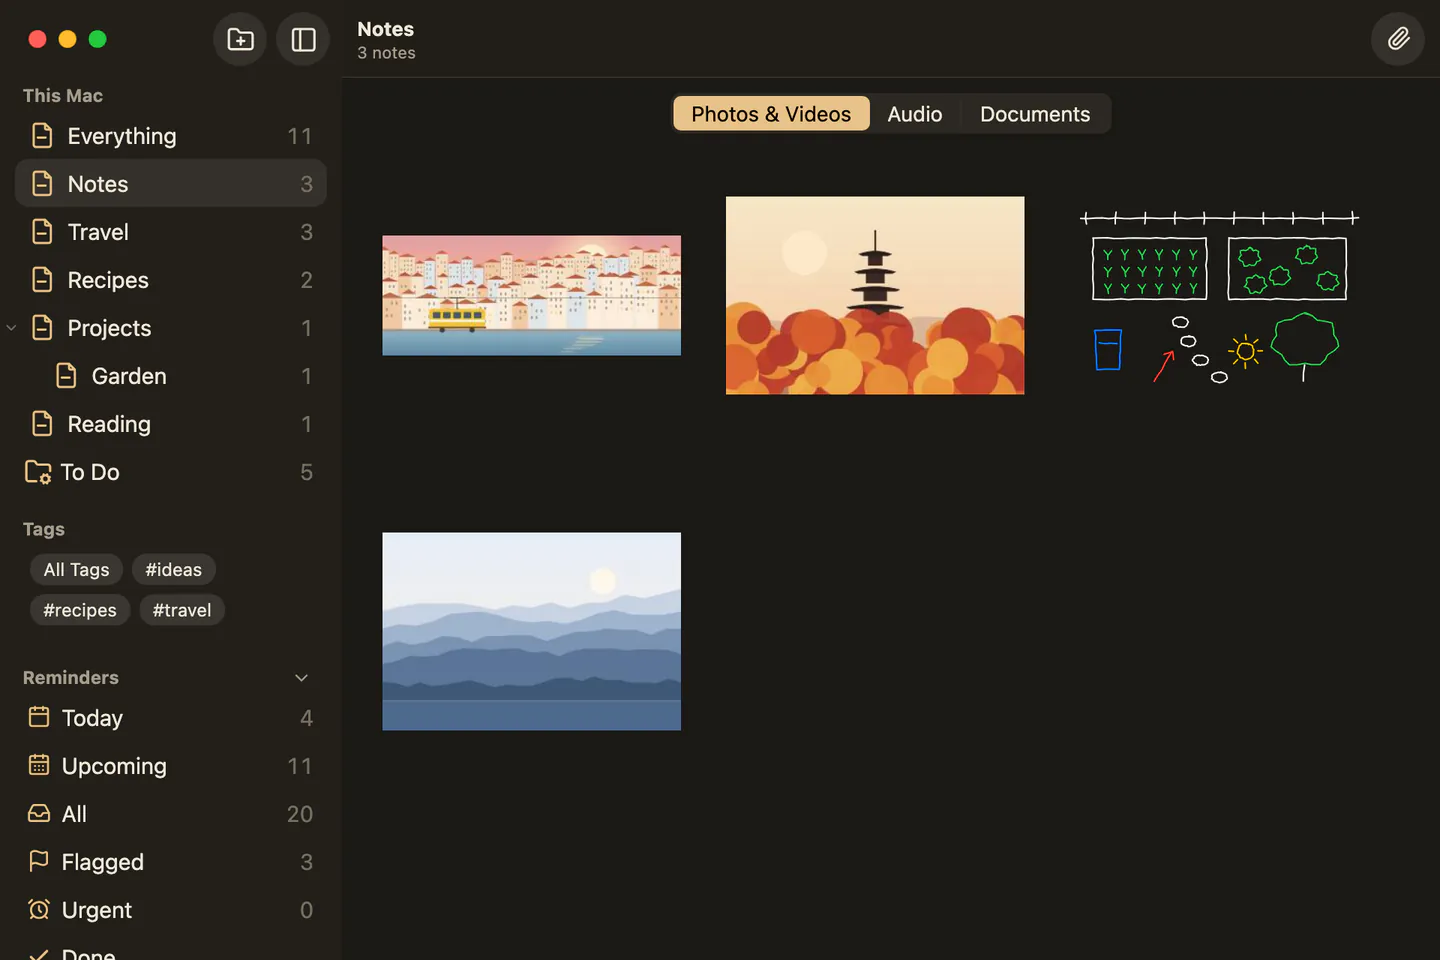Filter by the #travel tag
This screenshot has height=960, width=1440.
[182, 610]
